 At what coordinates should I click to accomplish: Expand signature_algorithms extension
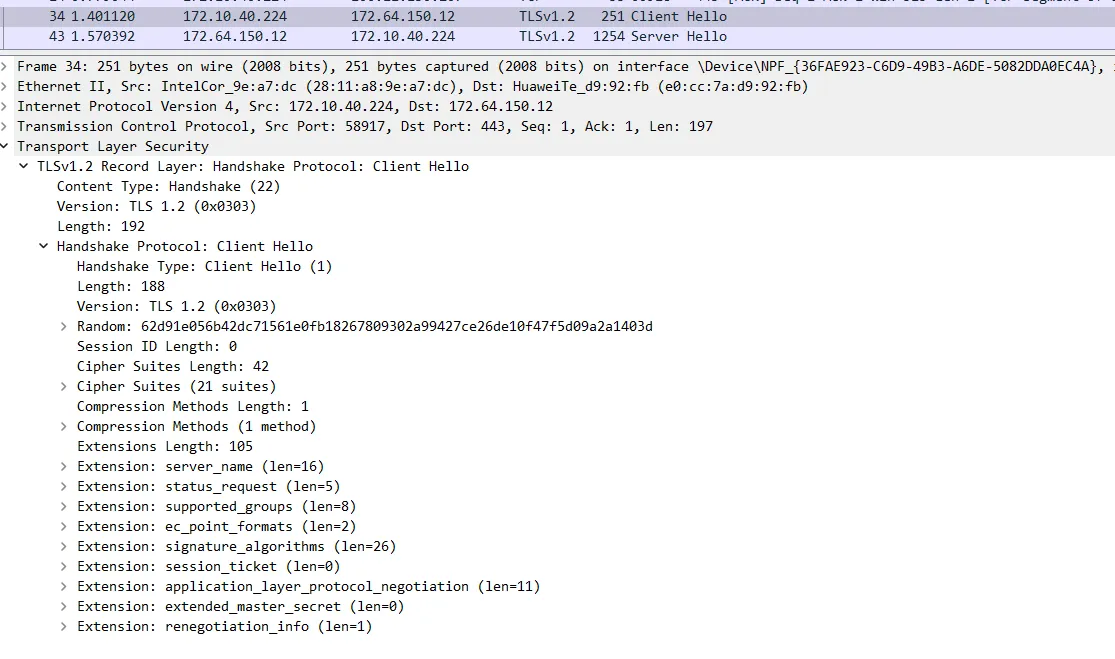[64, 546]
